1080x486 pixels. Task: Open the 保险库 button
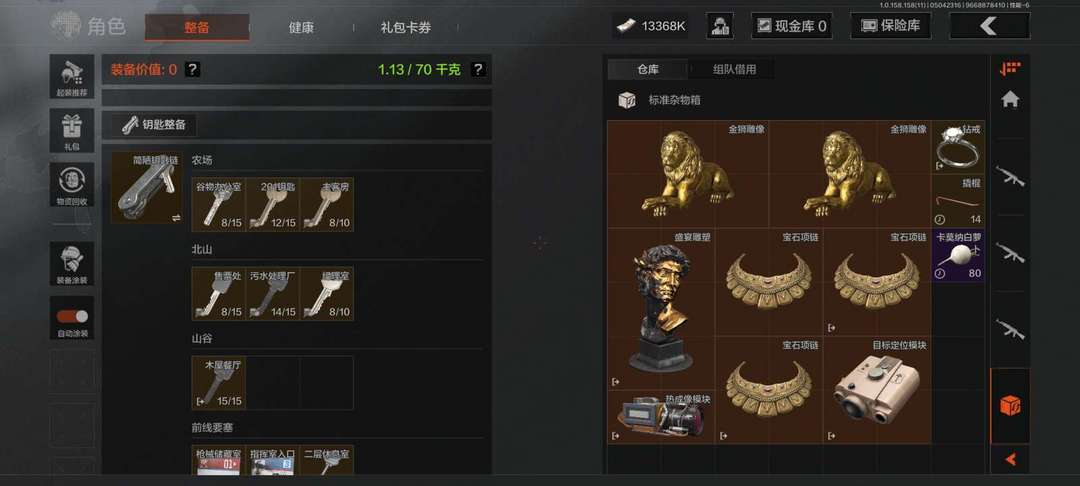click(x=891, y=26)
